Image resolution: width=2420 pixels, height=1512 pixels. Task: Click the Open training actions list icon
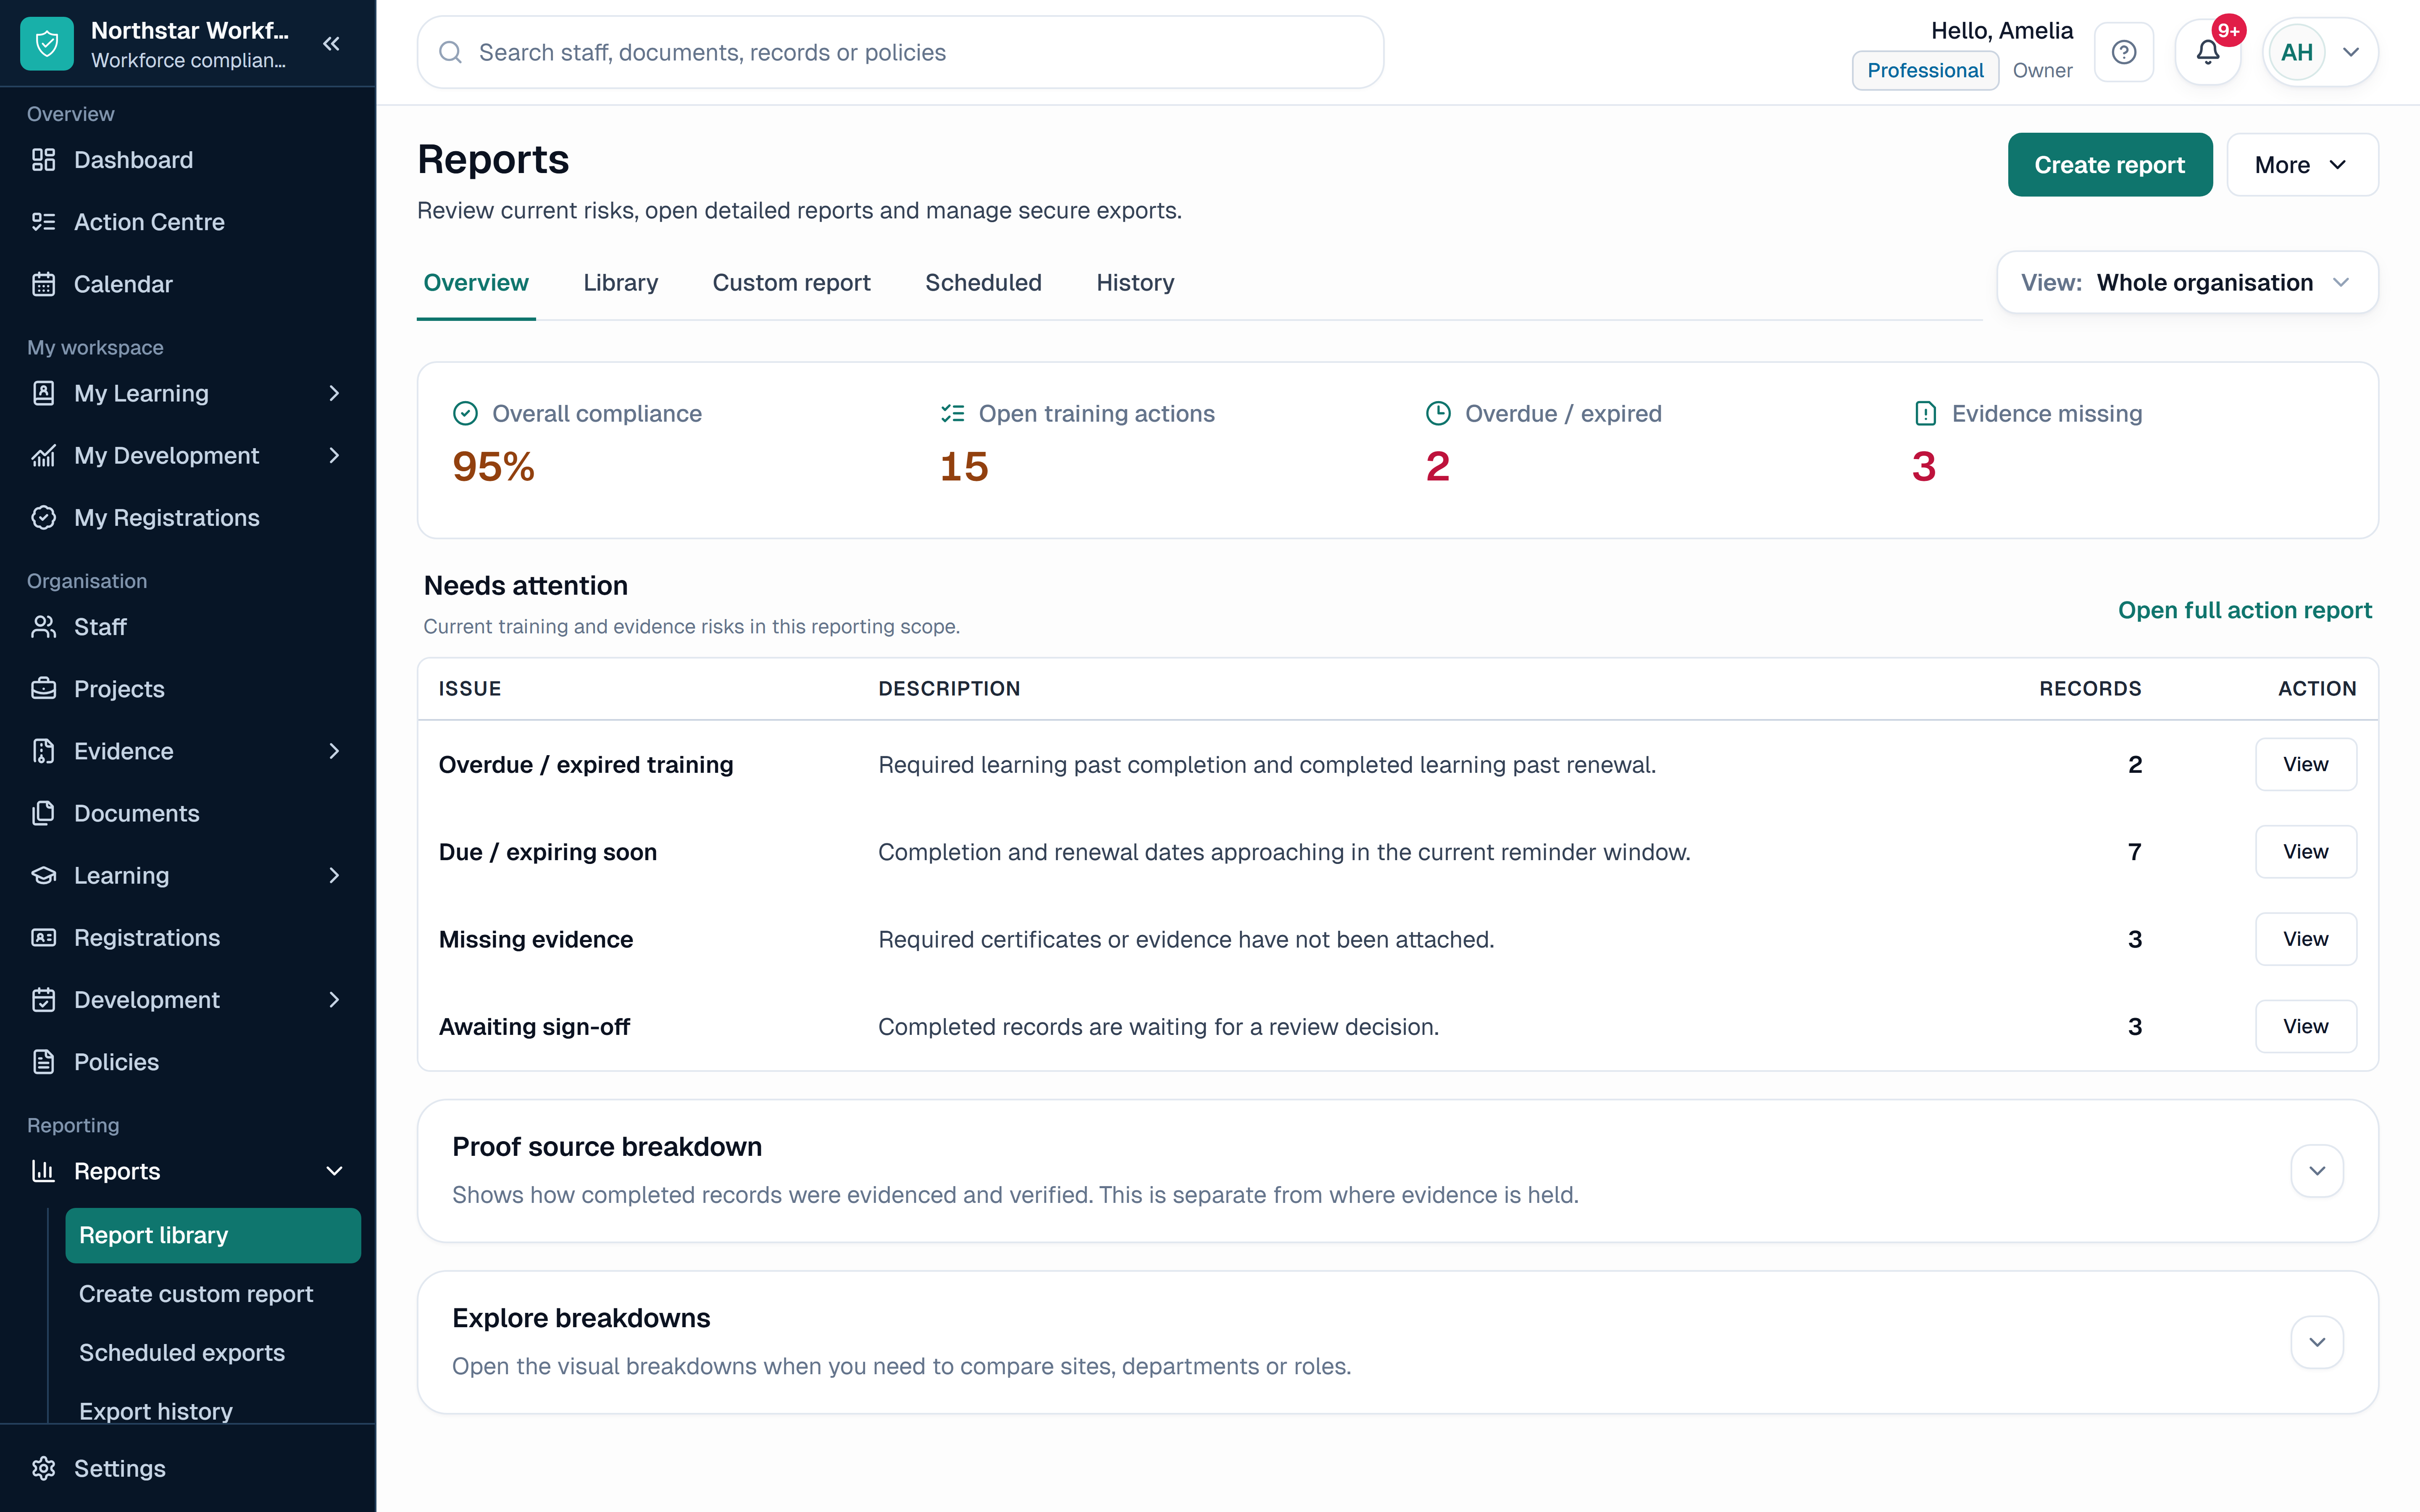coord(952,413)
